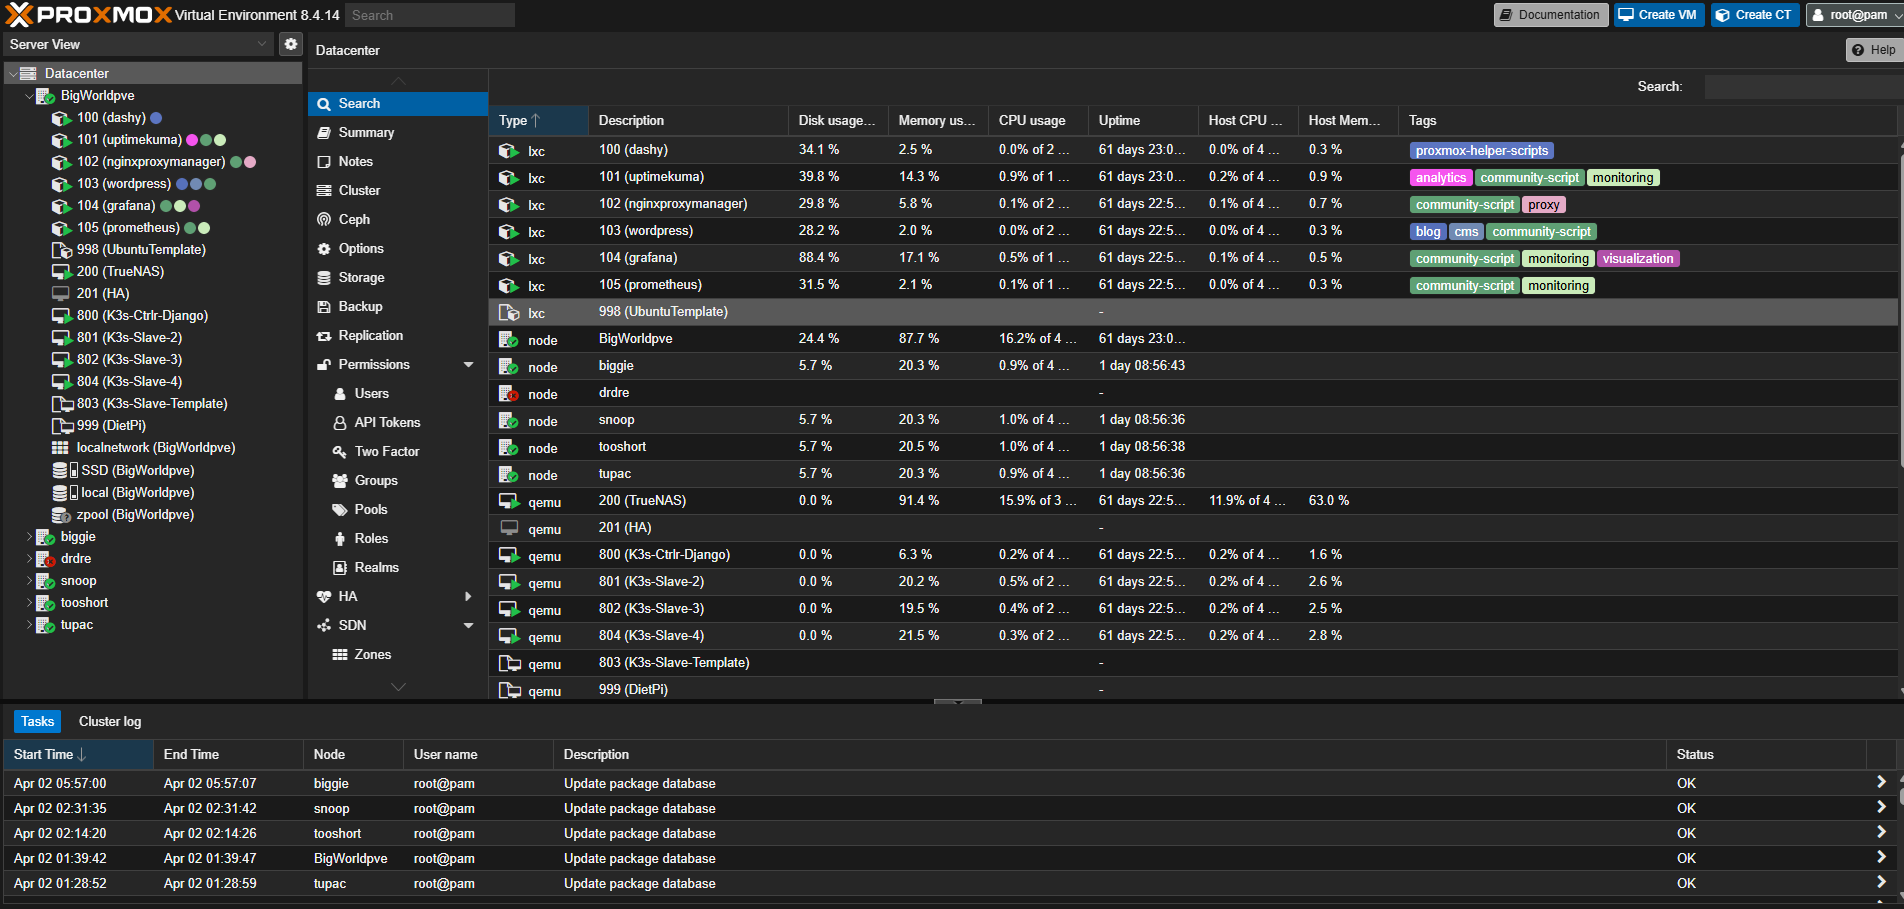Open the HA menu item
Viewport: 1904px width, 909px height.
click(397, 597)
